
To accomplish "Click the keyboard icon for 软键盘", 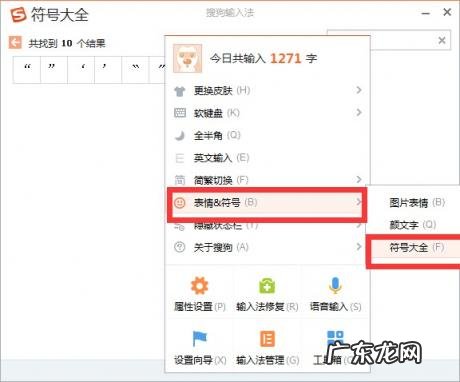I will click(x=180, y=113).
